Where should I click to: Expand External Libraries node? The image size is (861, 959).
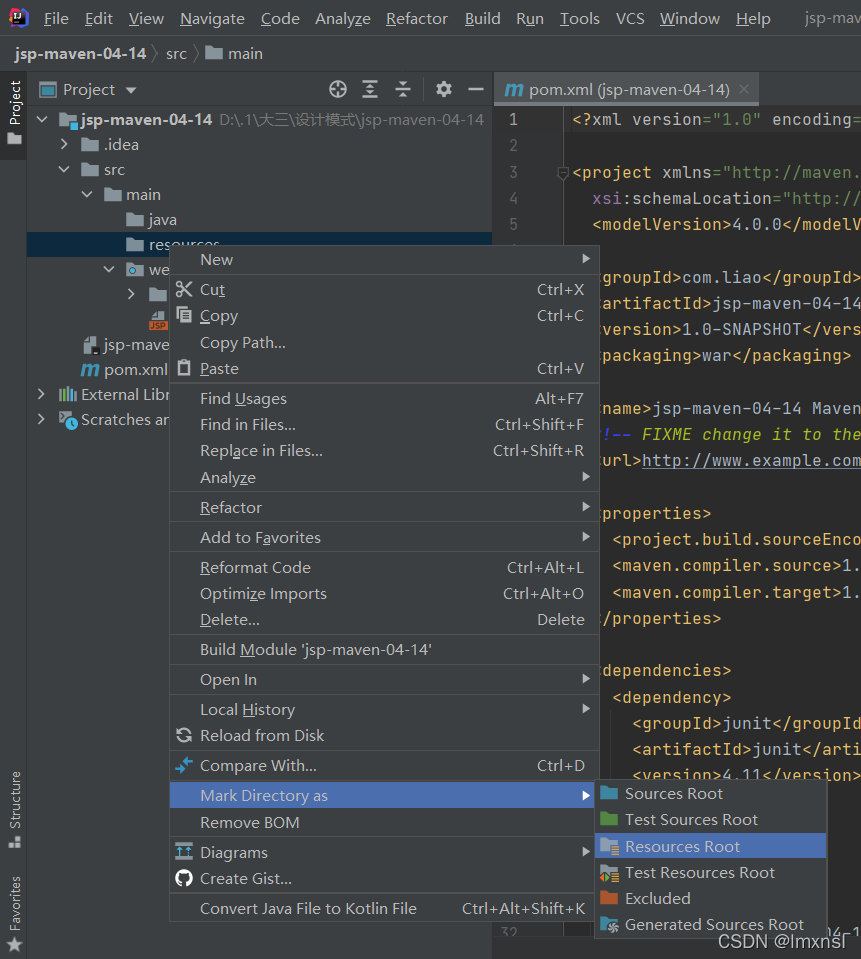pyautogui.click(x=41, y=394)
